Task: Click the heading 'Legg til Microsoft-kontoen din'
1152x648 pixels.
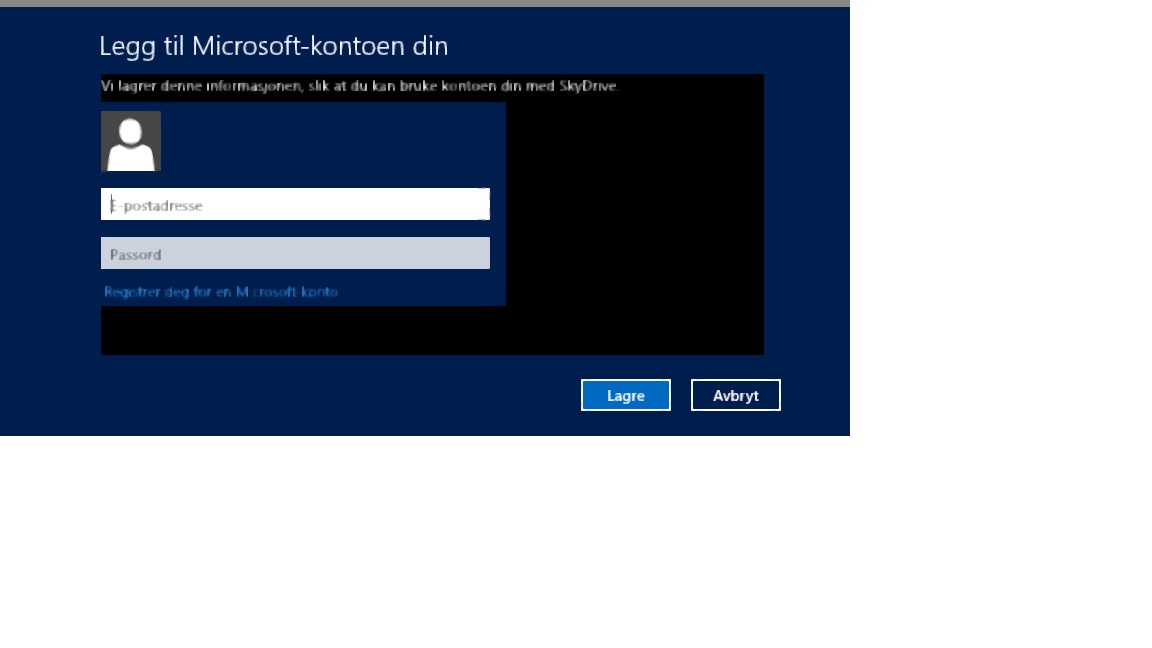Action: pos(273,46)
